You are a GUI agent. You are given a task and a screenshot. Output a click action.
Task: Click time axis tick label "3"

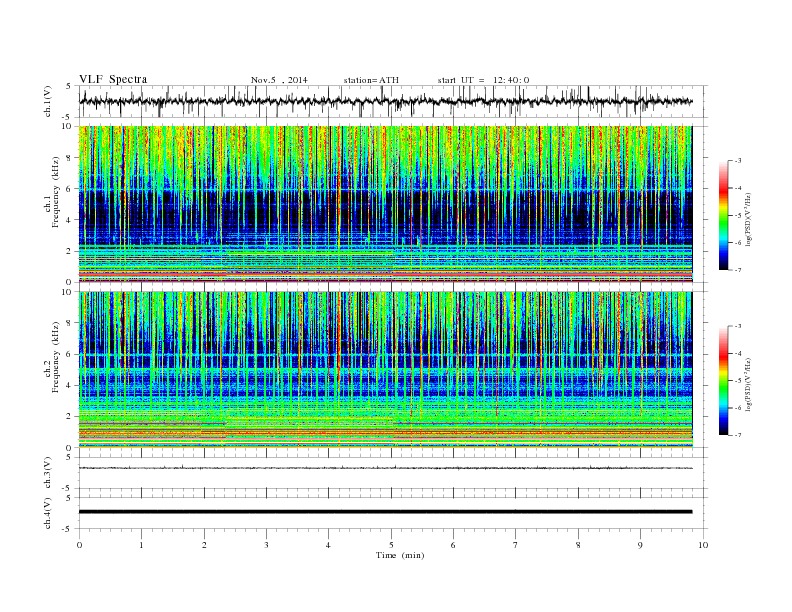coord(266,545)
